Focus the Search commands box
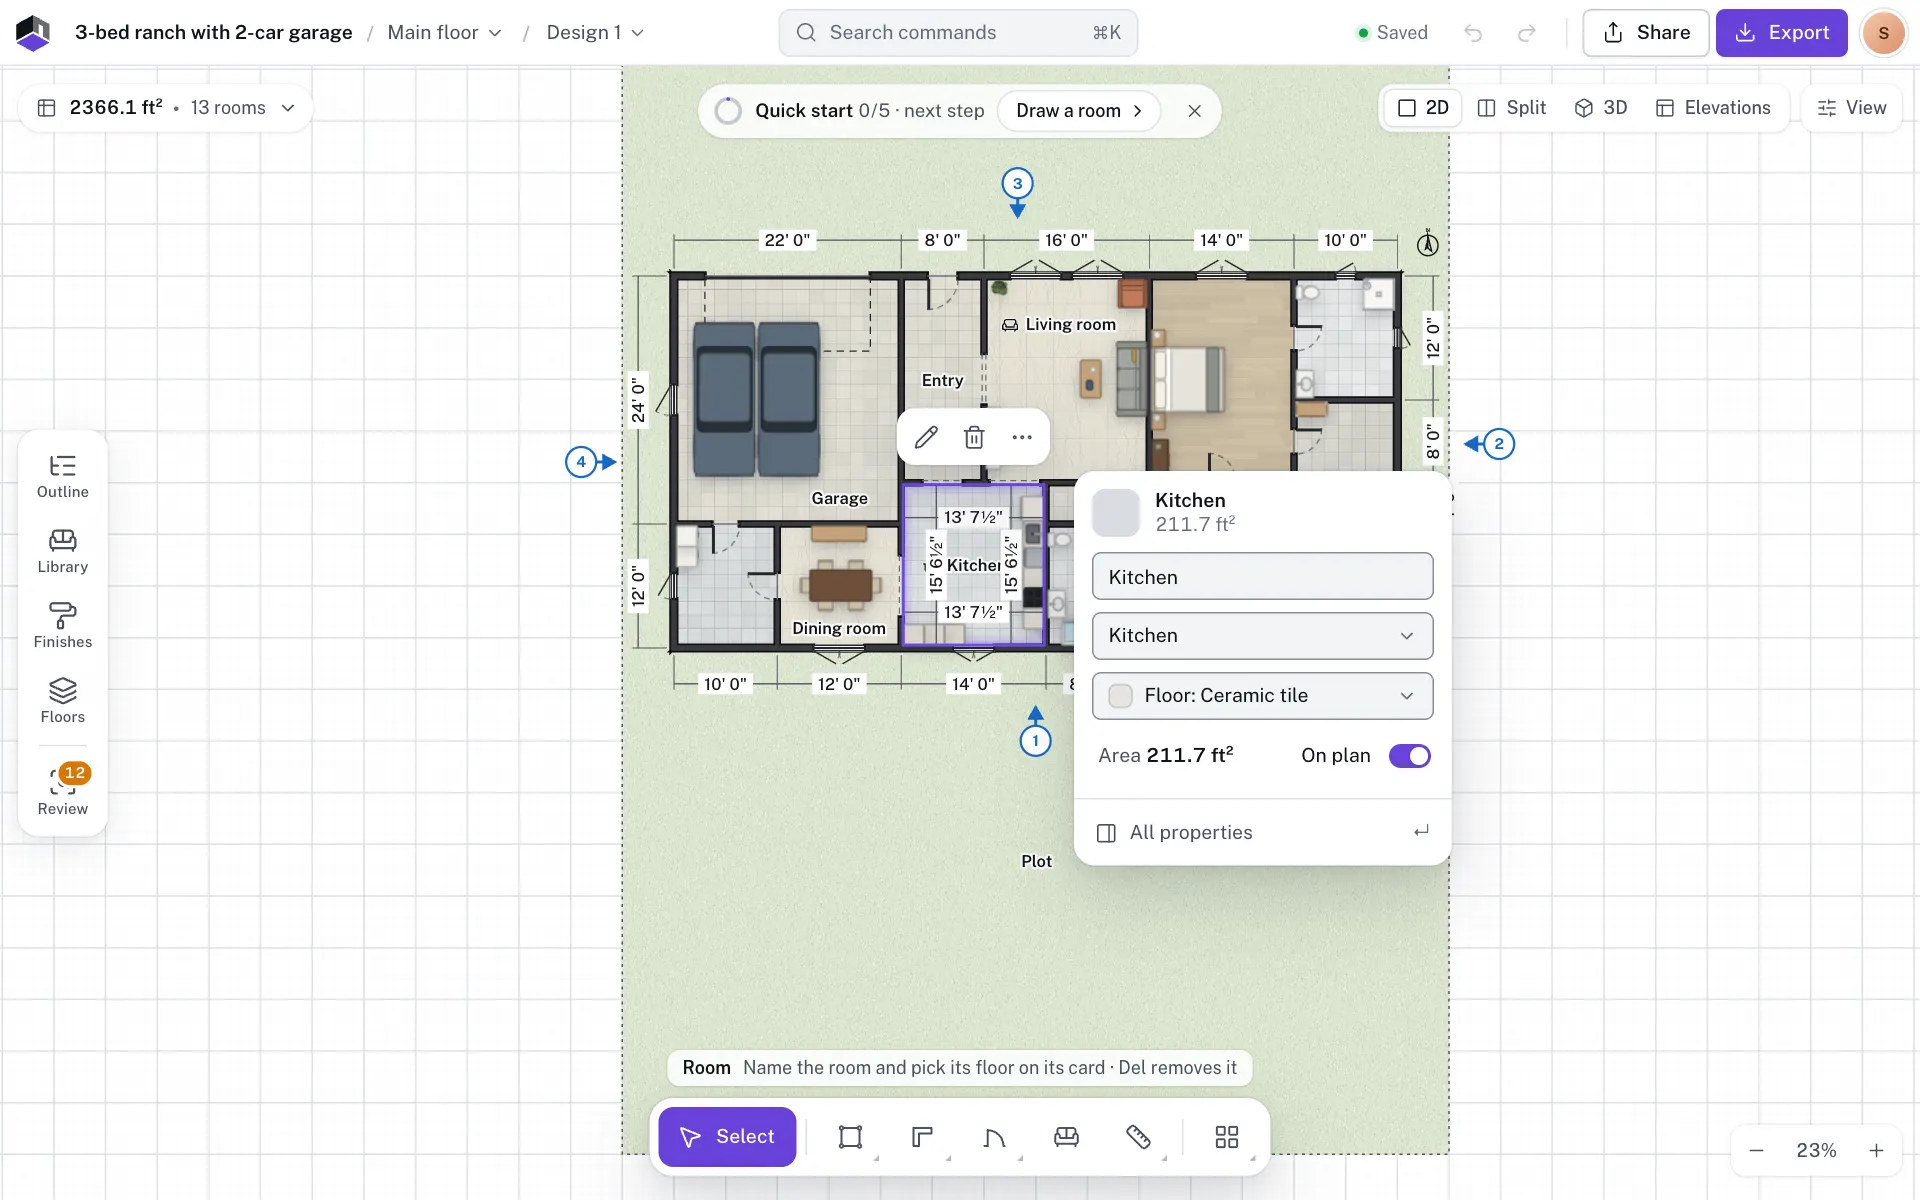This screenshot has height=1200, width=1920. 958,33
